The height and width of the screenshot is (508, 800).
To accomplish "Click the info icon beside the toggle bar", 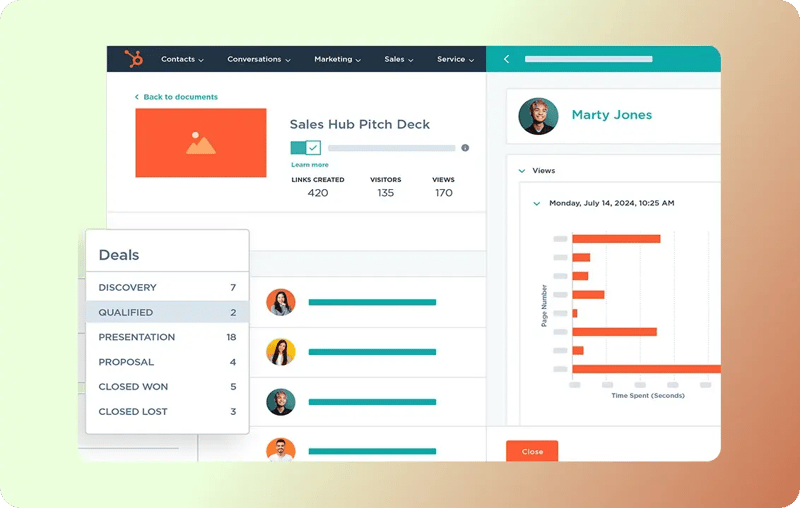I will (465, 148).
